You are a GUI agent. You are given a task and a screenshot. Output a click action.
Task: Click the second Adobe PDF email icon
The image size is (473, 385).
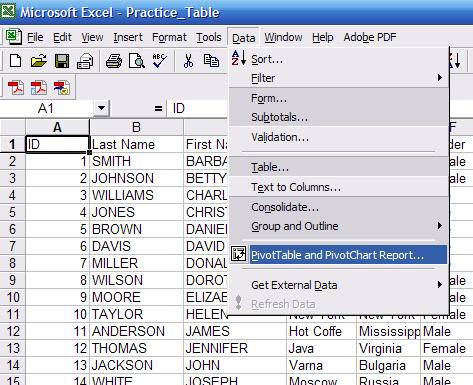39,88
